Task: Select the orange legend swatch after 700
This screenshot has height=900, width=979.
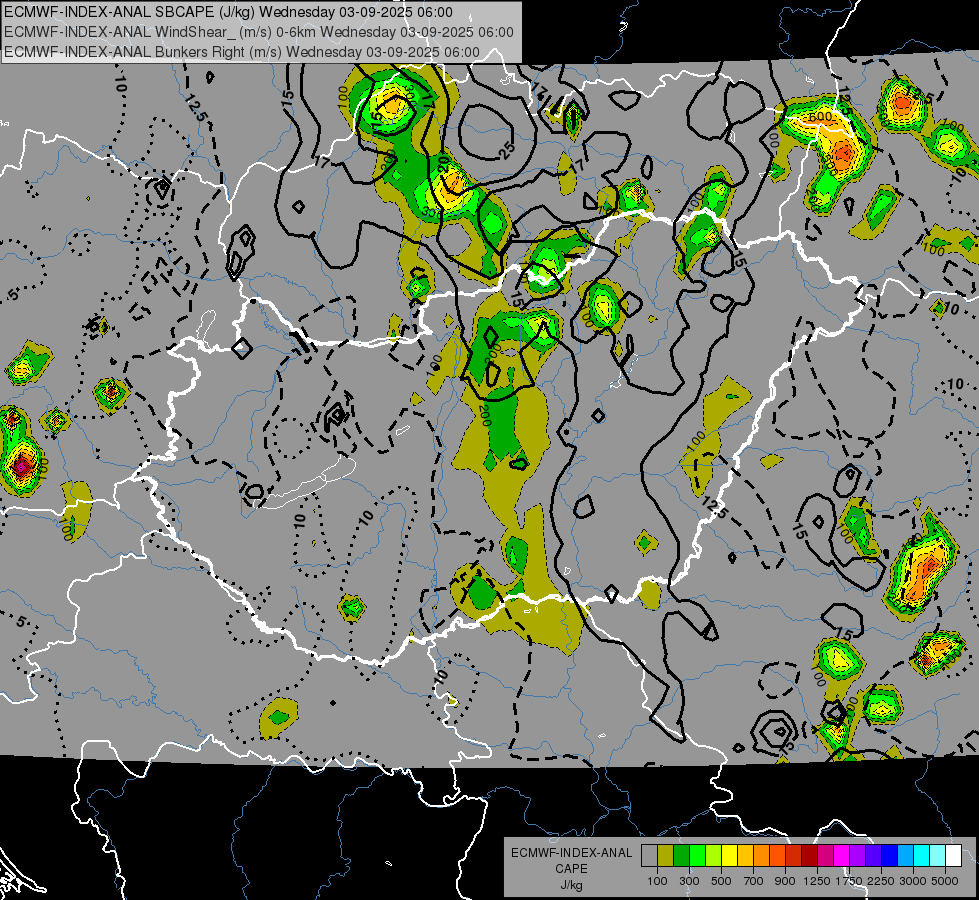Action: coord(761,855)
